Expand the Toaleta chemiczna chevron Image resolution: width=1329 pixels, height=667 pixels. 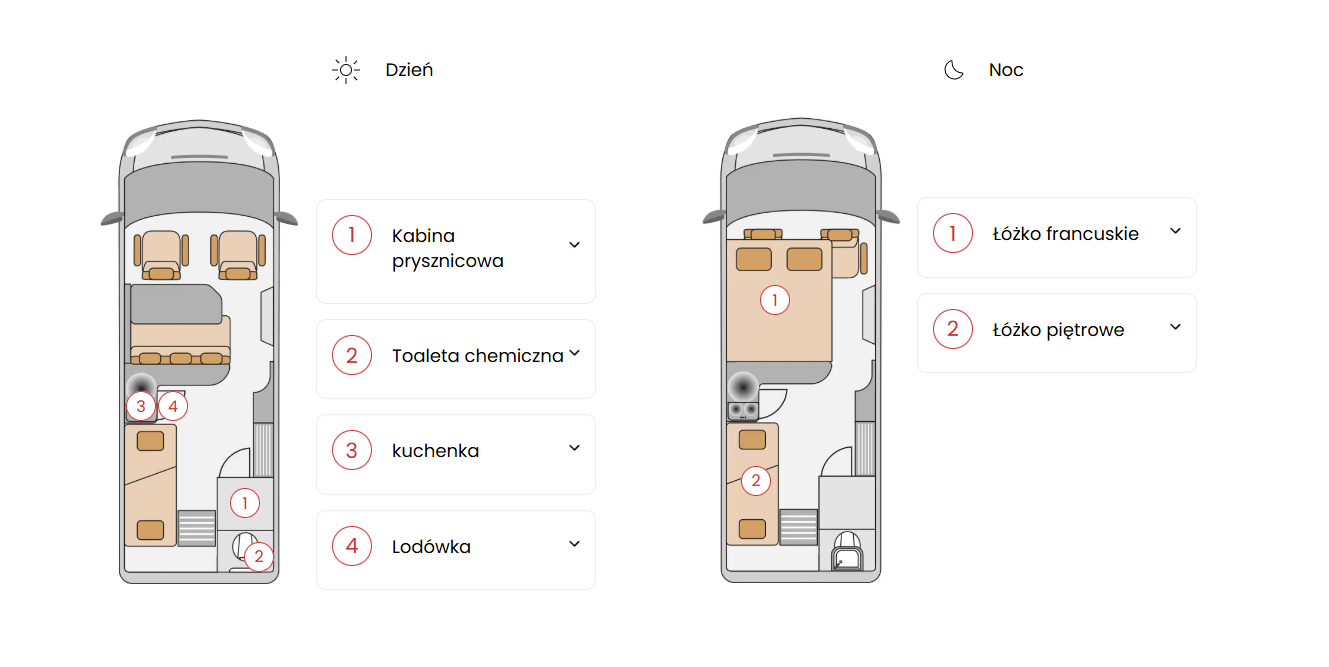pyautogui.click(x=574, y=354)
